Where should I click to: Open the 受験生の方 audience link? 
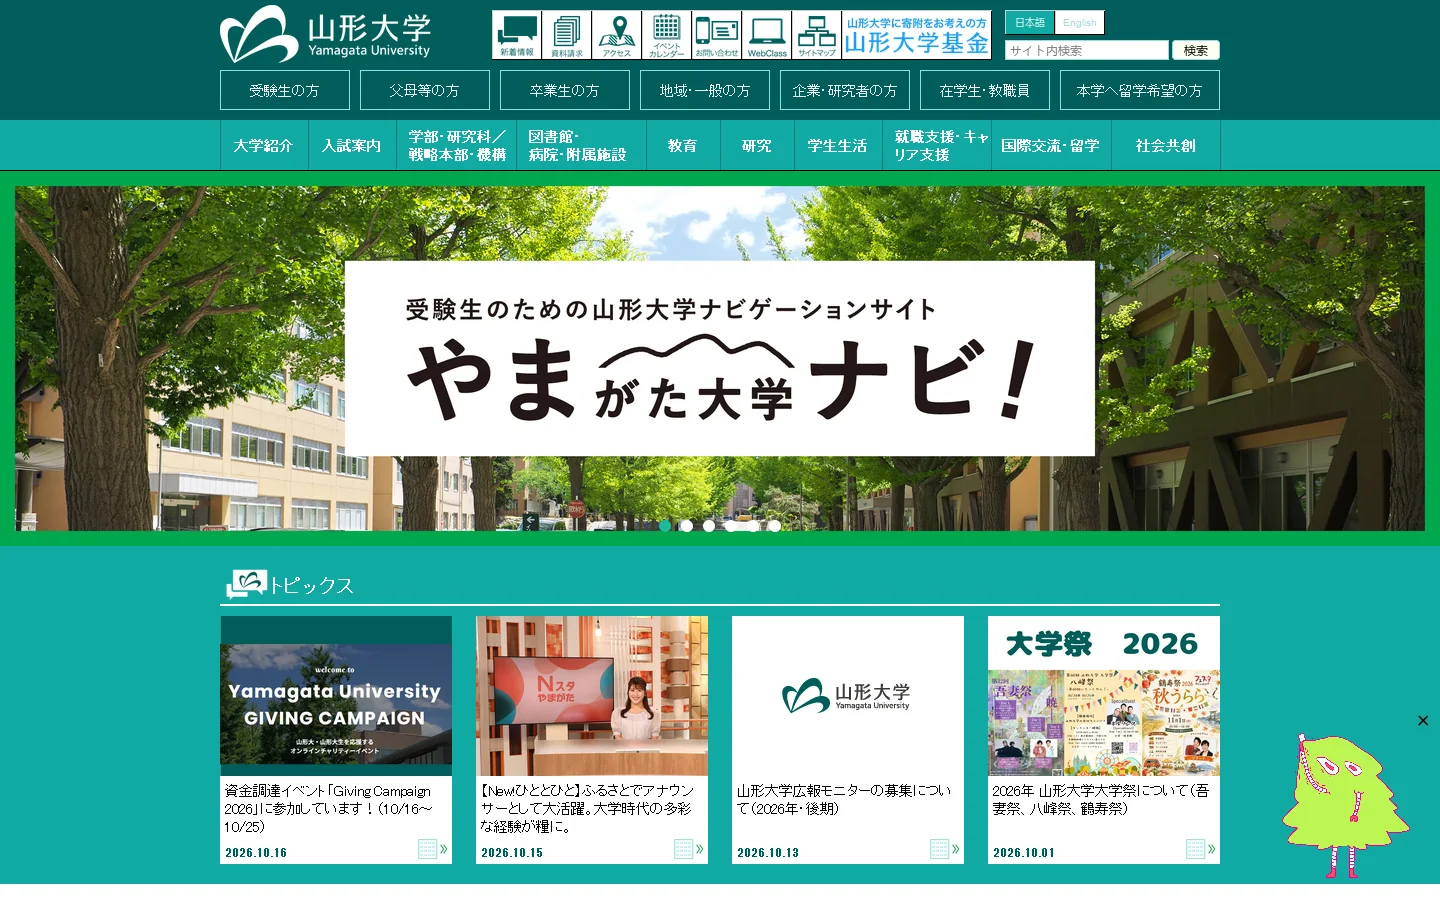pos(285,90)
